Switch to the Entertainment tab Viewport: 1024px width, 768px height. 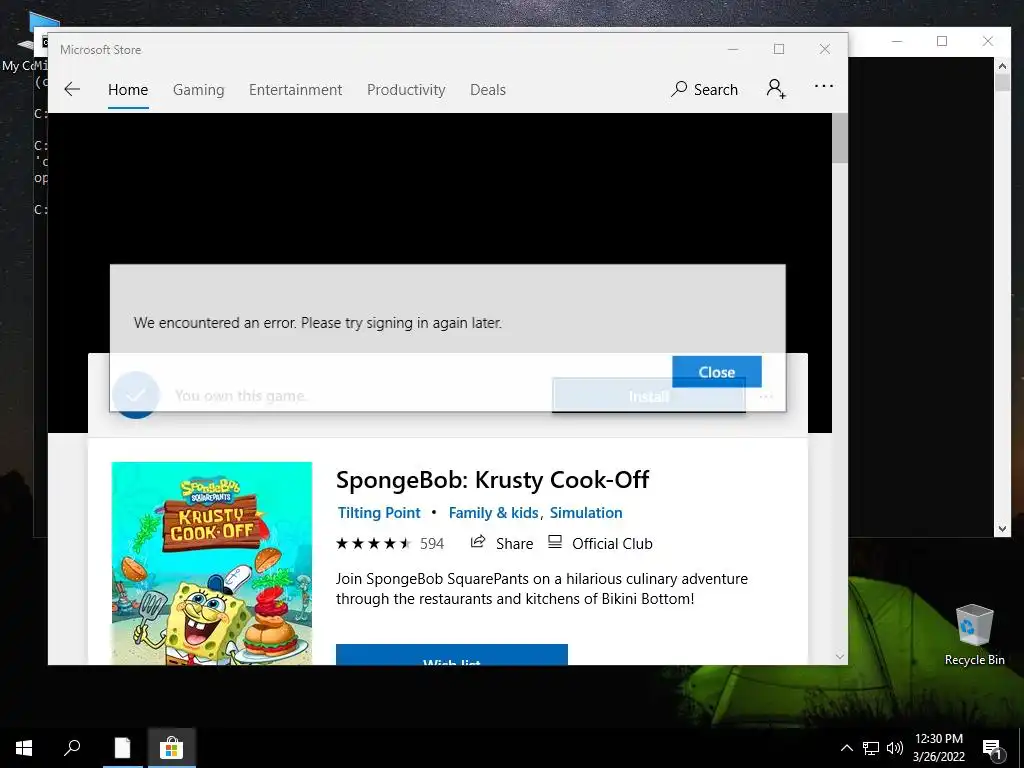295,89
